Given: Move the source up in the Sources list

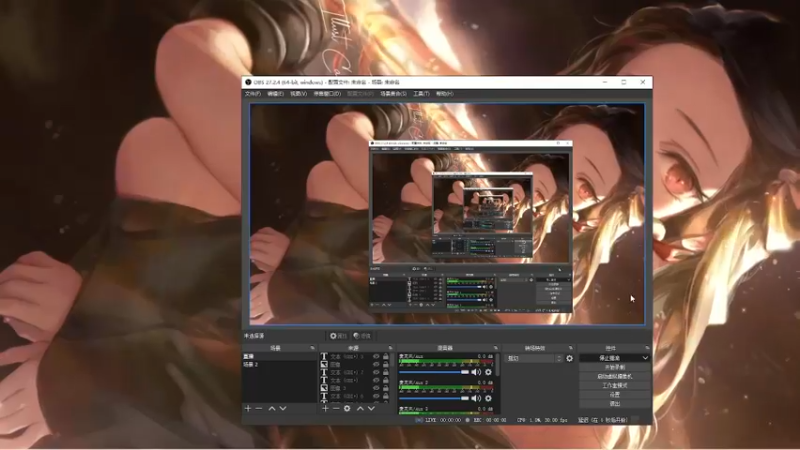Looking at the screenshot, I should pos(360,408).
